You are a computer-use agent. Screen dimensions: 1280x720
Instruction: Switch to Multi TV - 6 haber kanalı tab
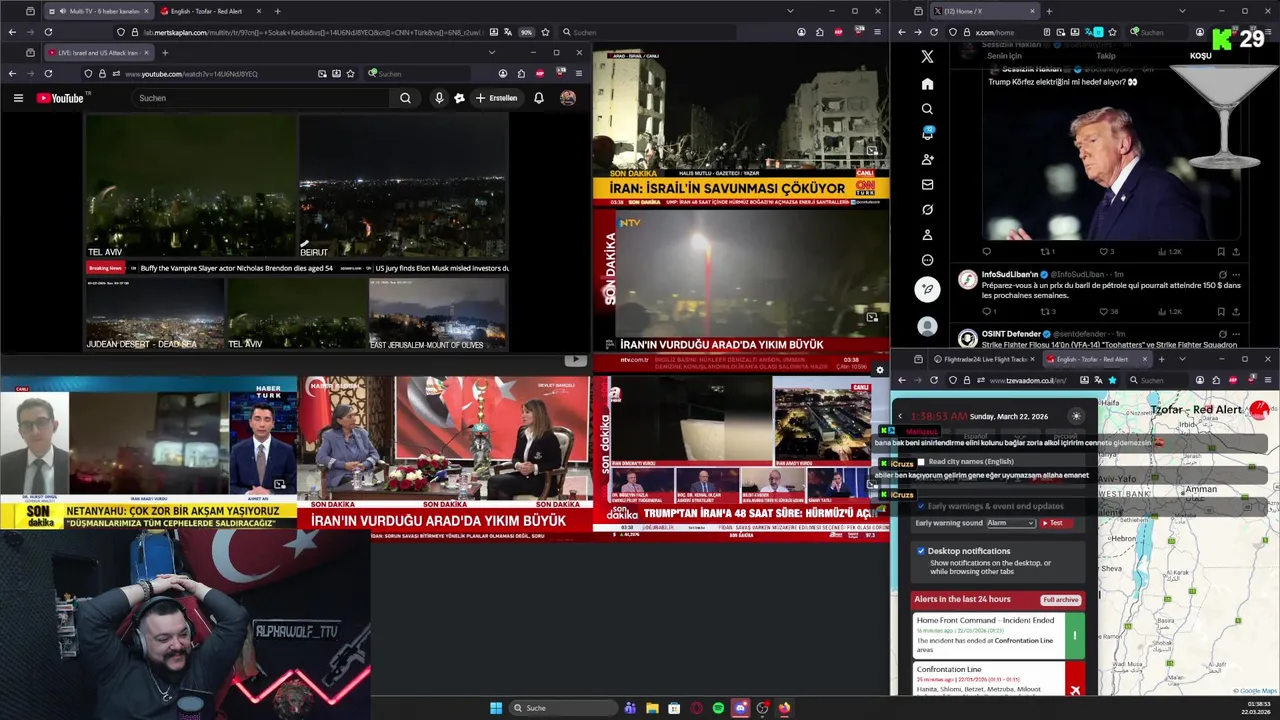[98, 11]
